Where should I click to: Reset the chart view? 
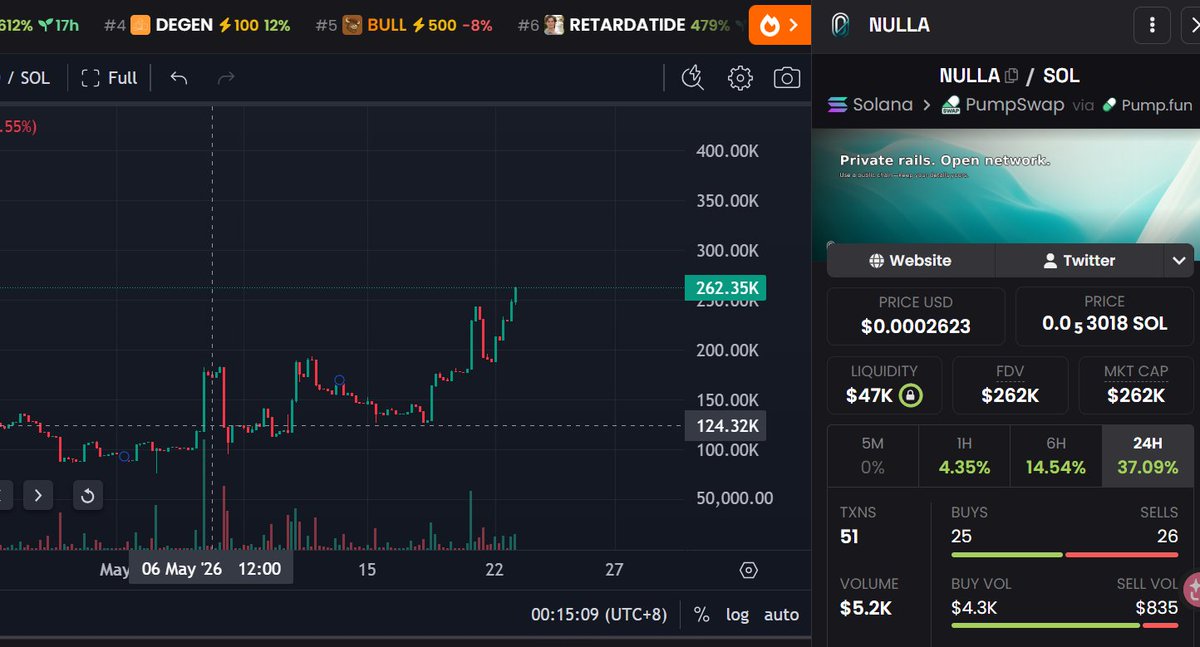[x=87, y=495]
